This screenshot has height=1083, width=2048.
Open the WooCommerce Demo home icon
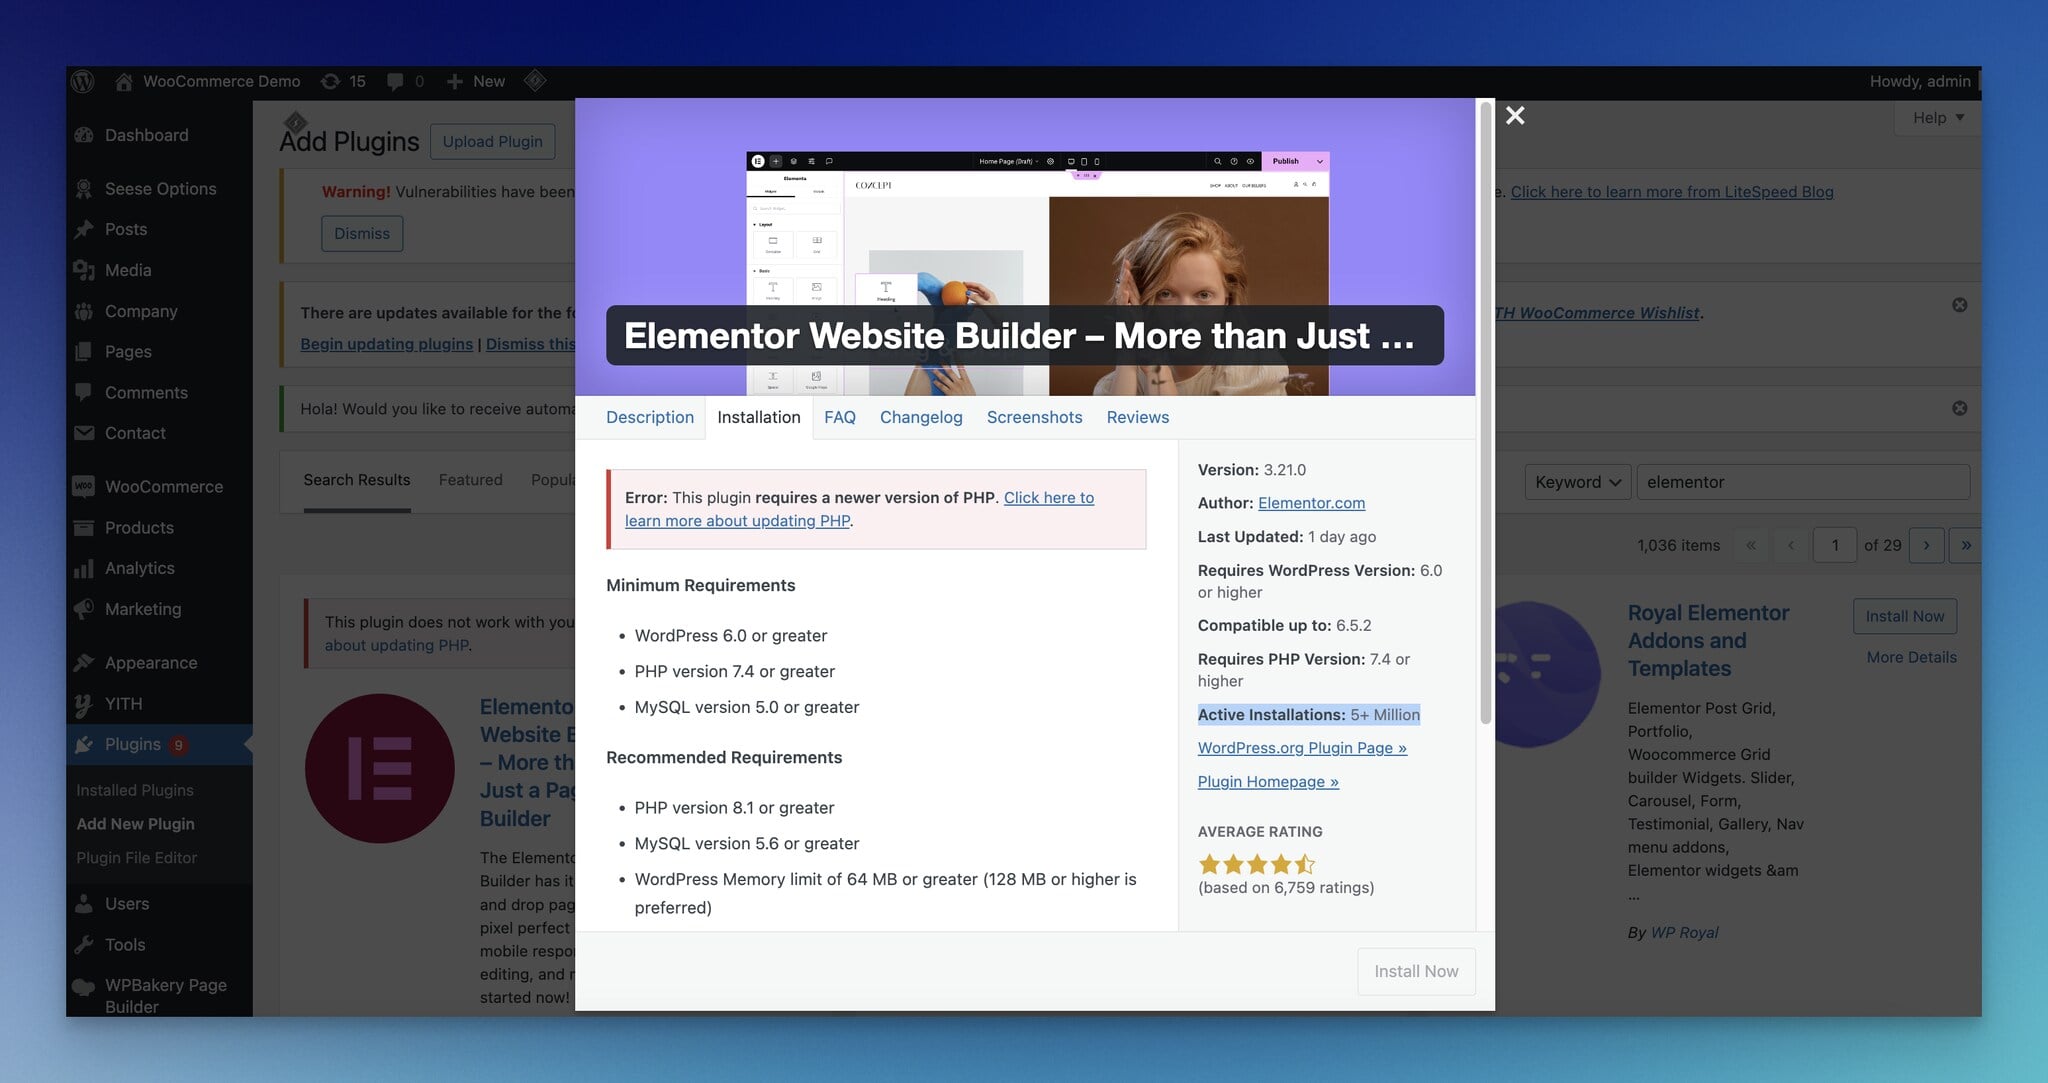point(124,81)
